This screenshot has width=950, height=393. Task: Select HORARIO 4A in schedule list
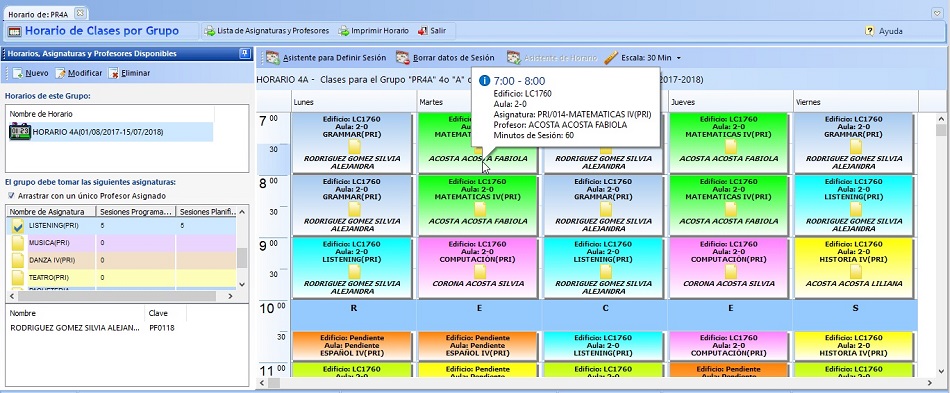point(110,132)
